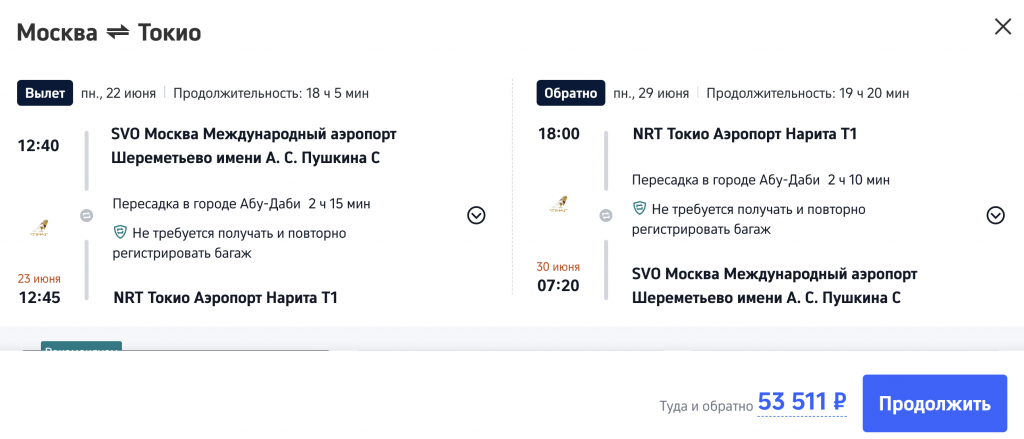Click the swap arrows icon in the title
The image size is (1024, 439).
click(x=118, y=32)
